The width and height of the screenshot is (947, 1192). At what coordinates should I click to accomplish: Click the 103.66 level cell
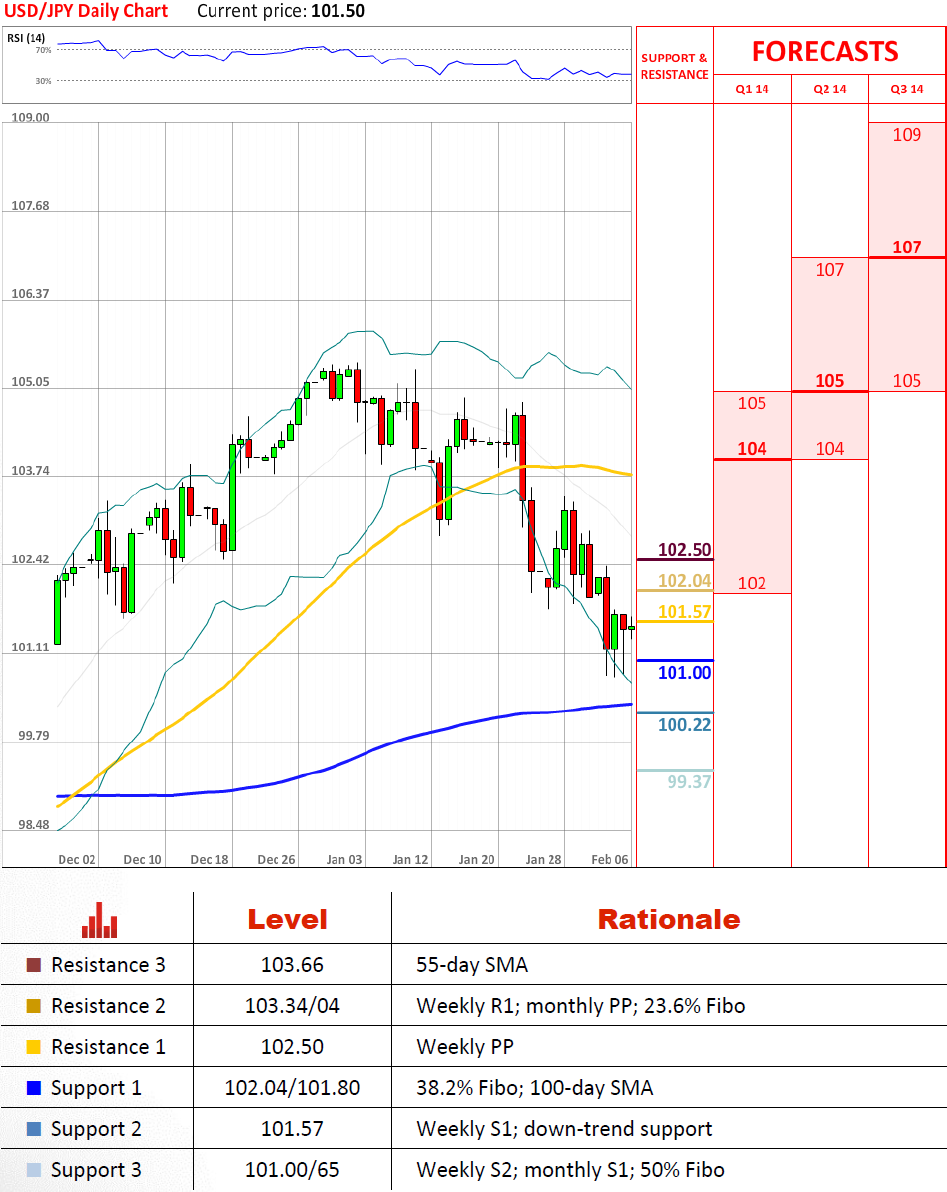(x=293, y=965)
